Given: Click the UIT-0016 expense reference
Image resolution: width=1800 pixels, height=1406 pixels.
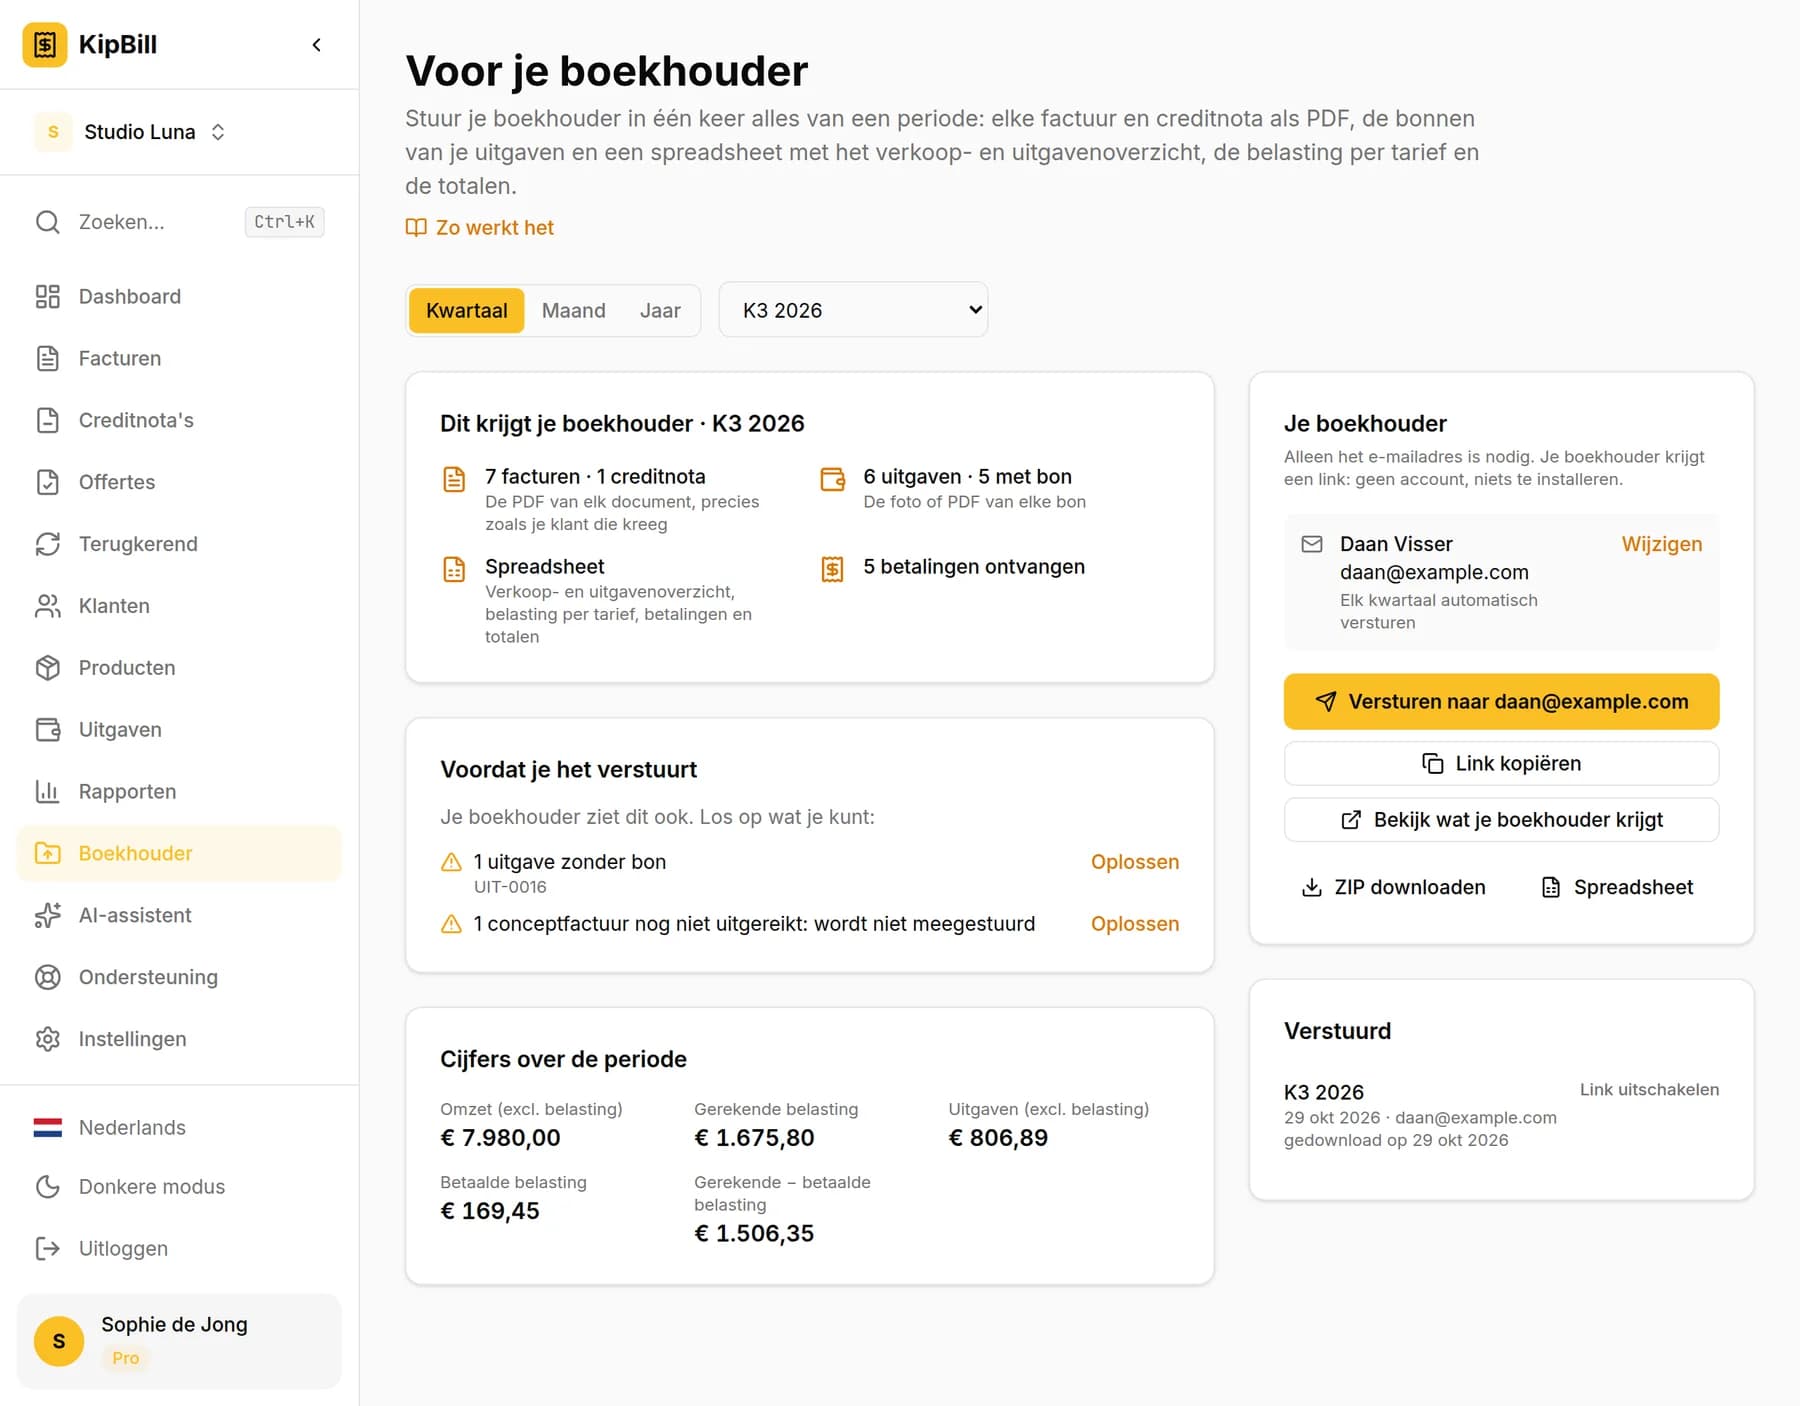Looking at the screenshot, I should tap(510, 887).
